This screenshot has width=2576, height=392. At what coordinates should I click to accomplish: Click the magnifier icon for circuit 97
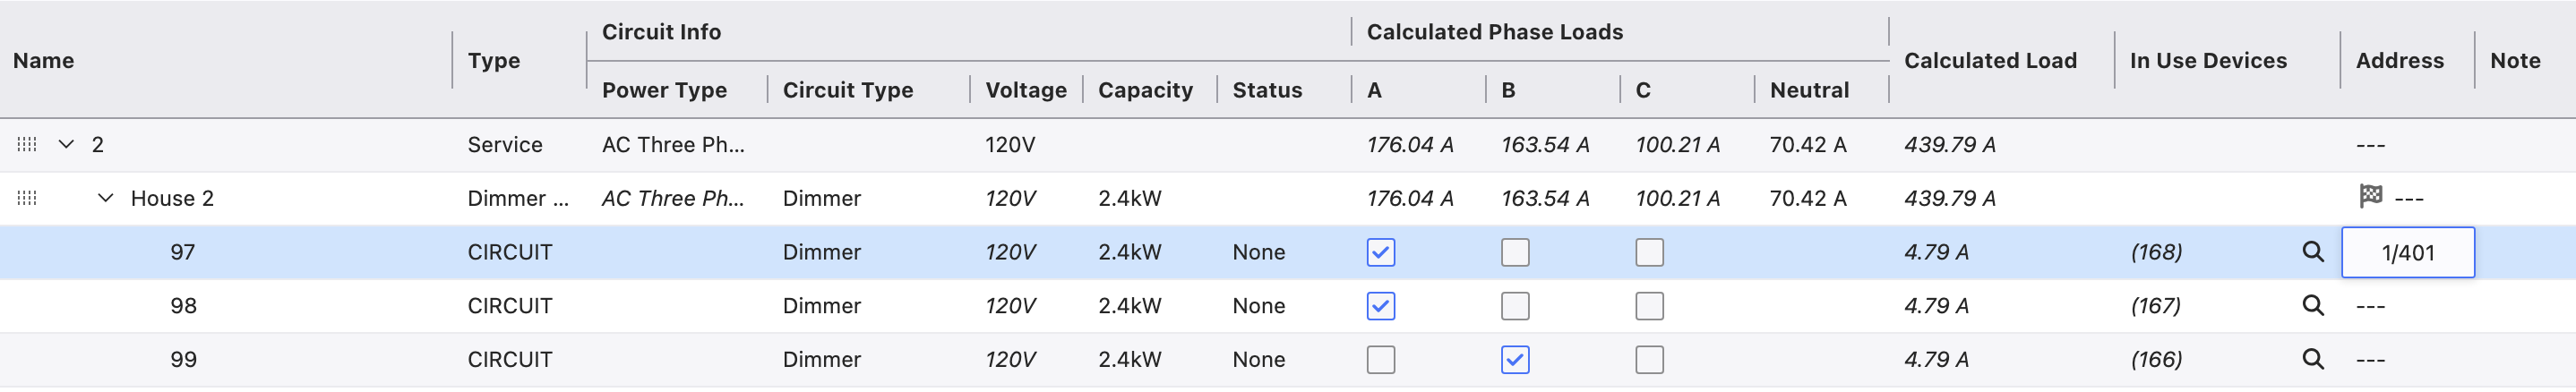click(x=2312, y=252)
